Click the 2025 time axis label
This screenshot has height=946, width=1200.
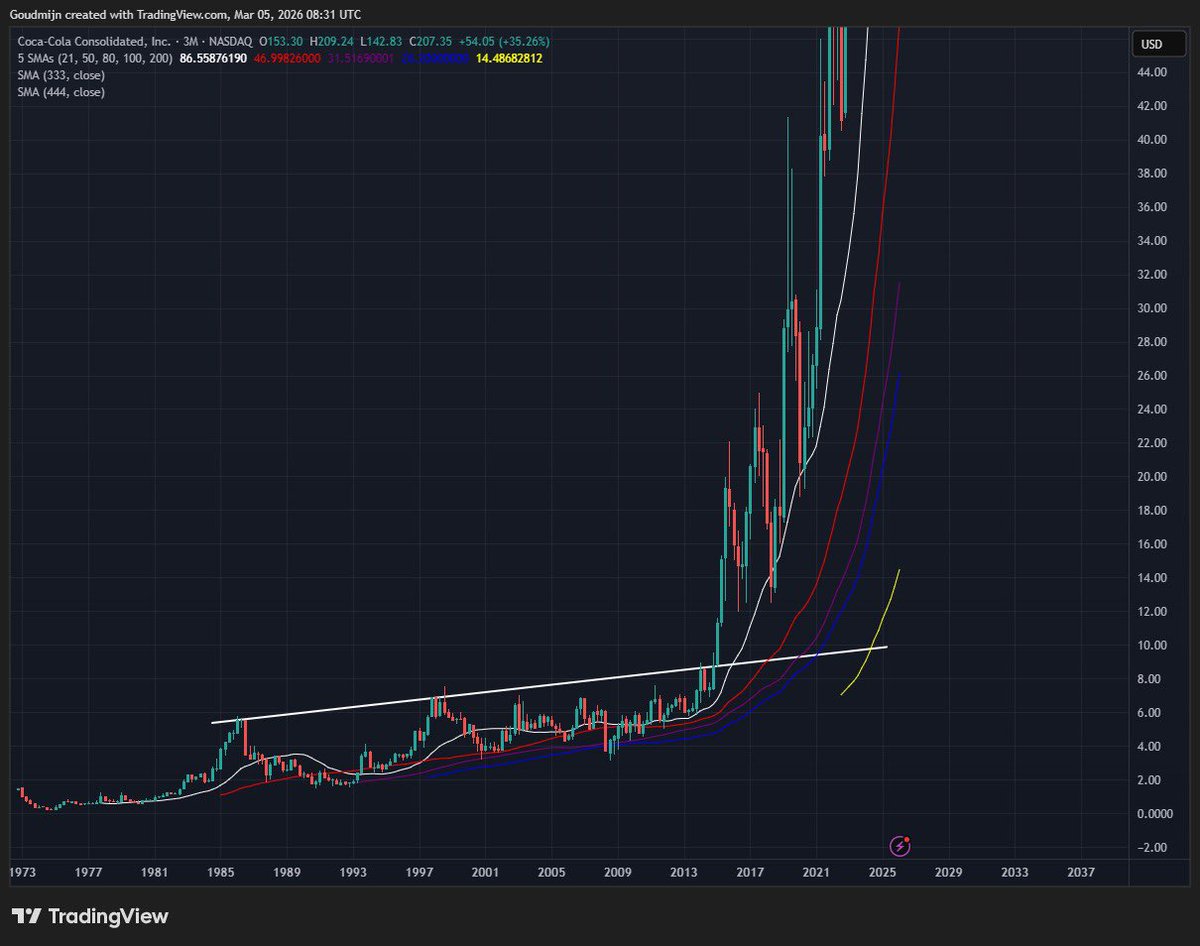tap(881, 872)
